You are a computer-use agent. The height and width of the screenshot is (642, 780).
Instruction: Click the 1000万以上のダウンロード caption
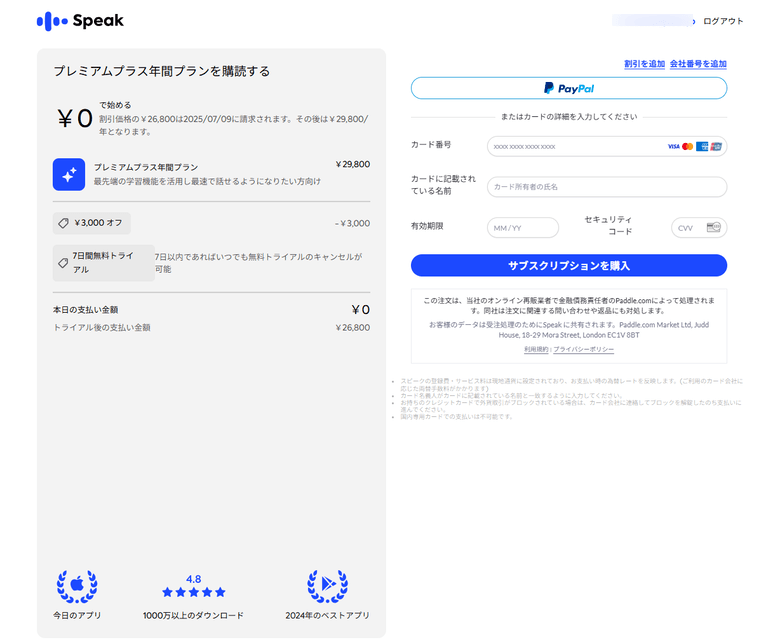coord(194,616)
